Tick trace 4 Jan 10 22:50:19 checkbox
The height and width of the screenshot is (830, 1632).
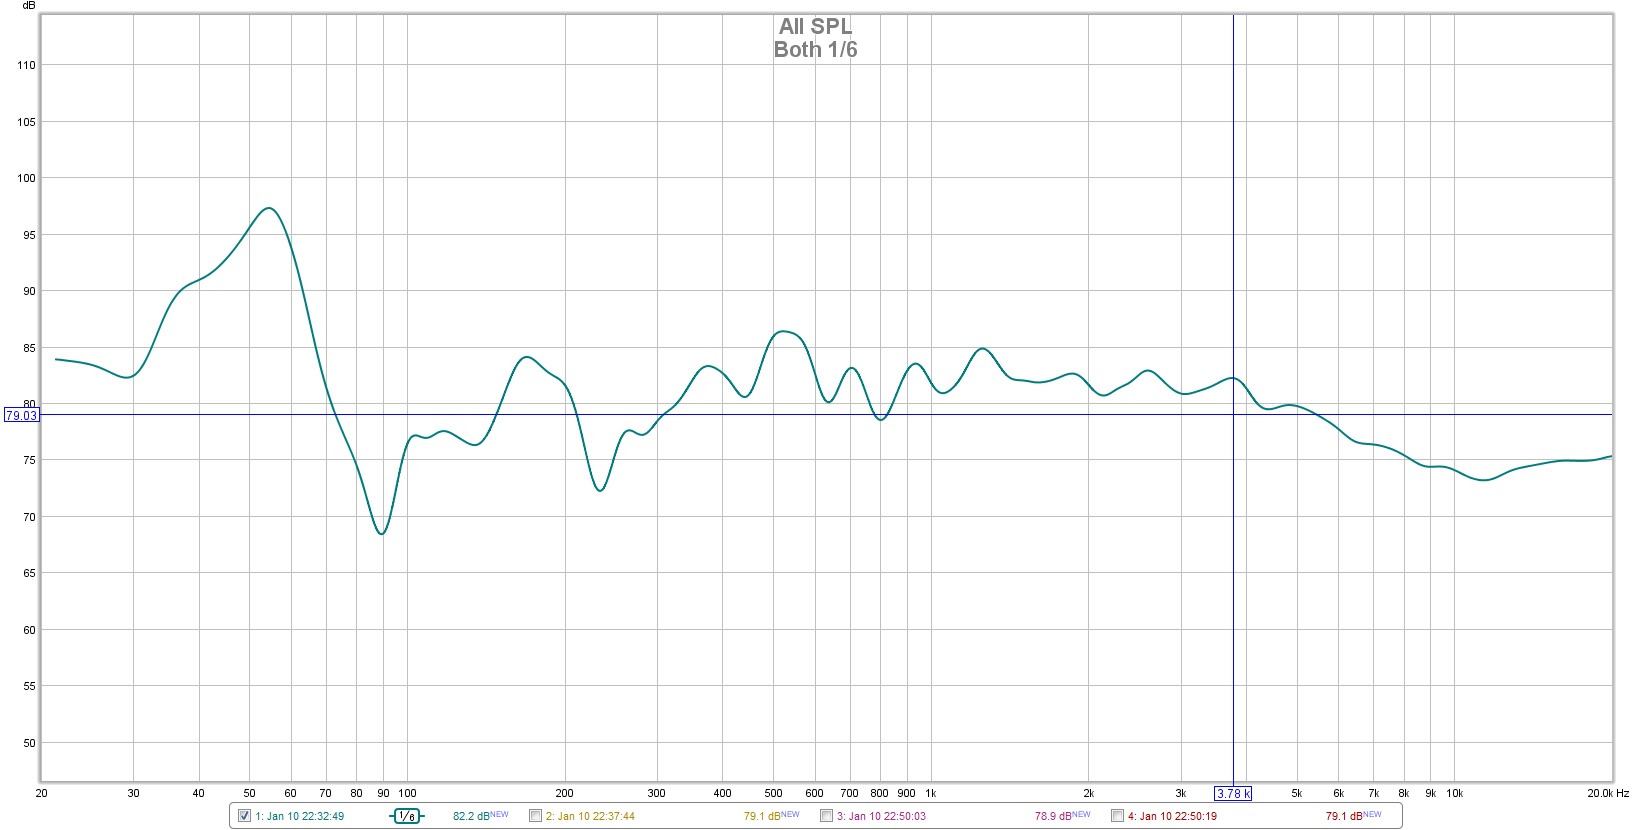1117,816
